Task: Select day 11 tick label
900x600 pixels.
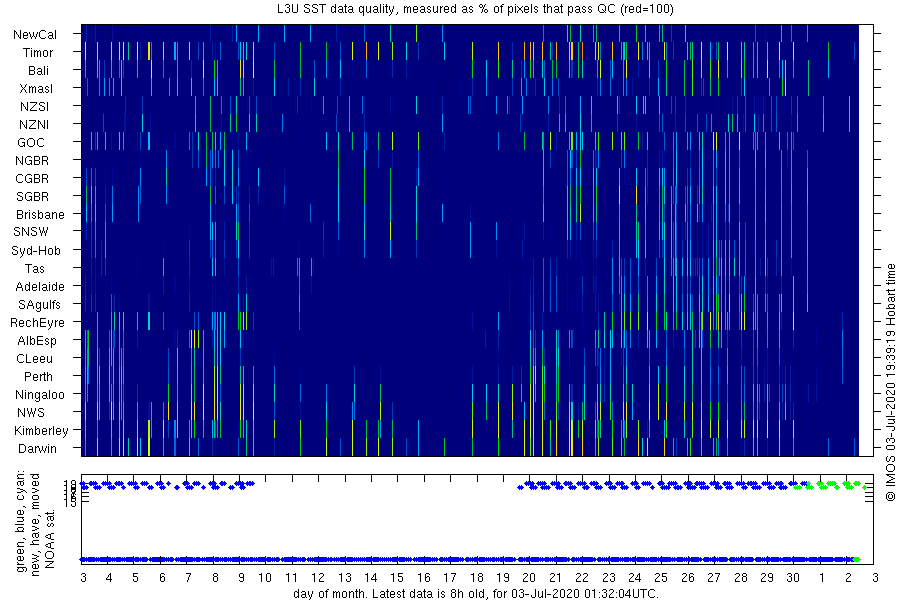Action: (292, 578)
